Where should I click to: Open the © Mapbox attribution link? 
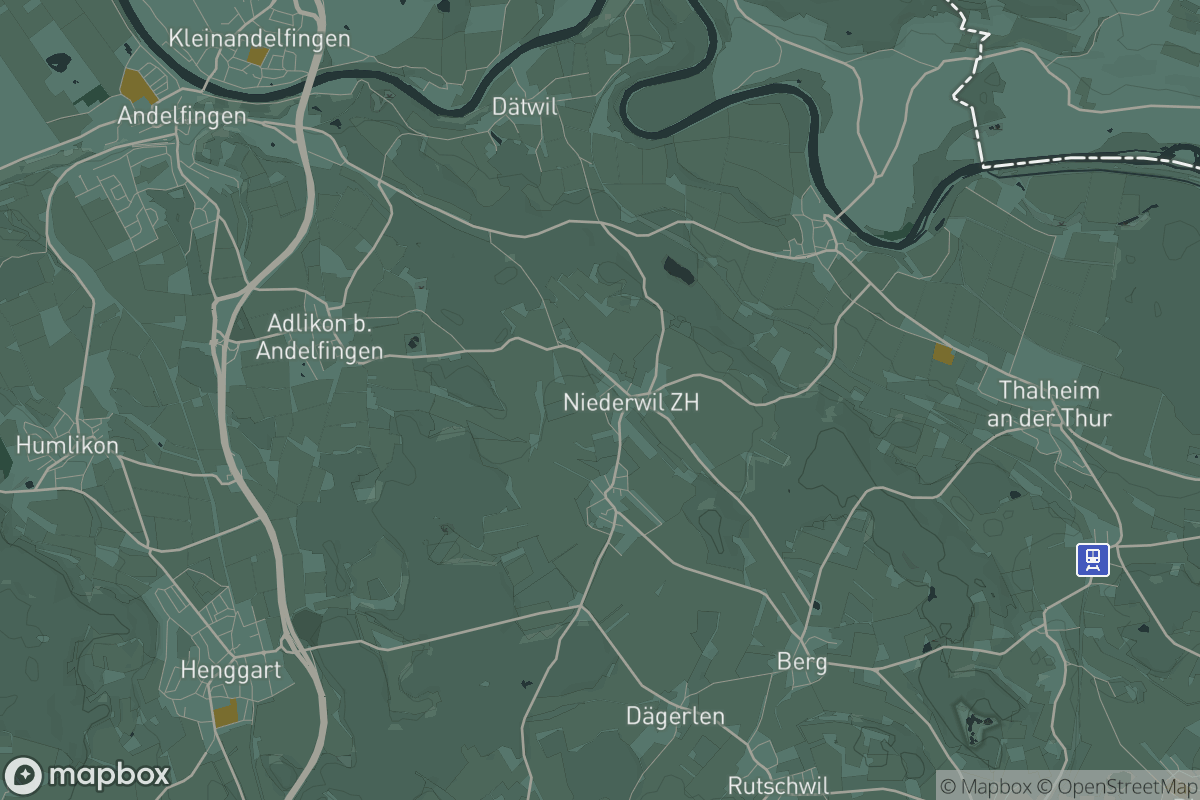coord(983,787)
